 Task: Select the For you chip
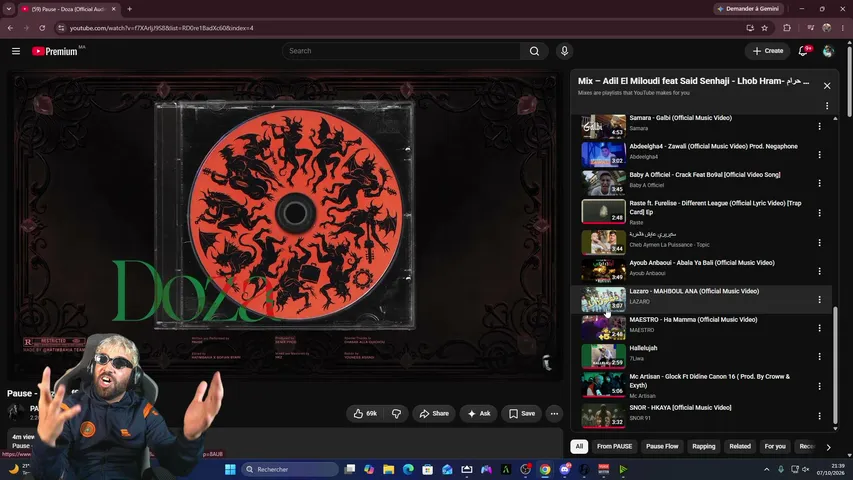click(x=775, y=446)
